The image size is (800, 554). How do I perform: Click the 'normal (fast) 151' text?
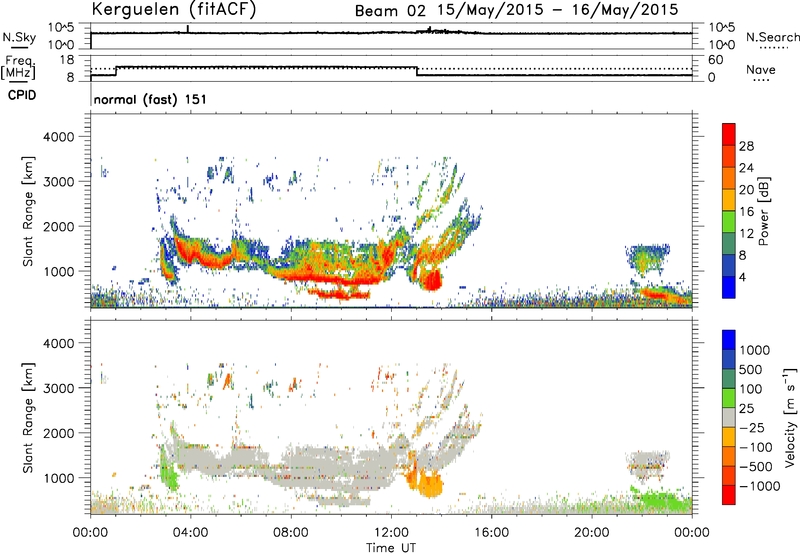tap(151, 99)
